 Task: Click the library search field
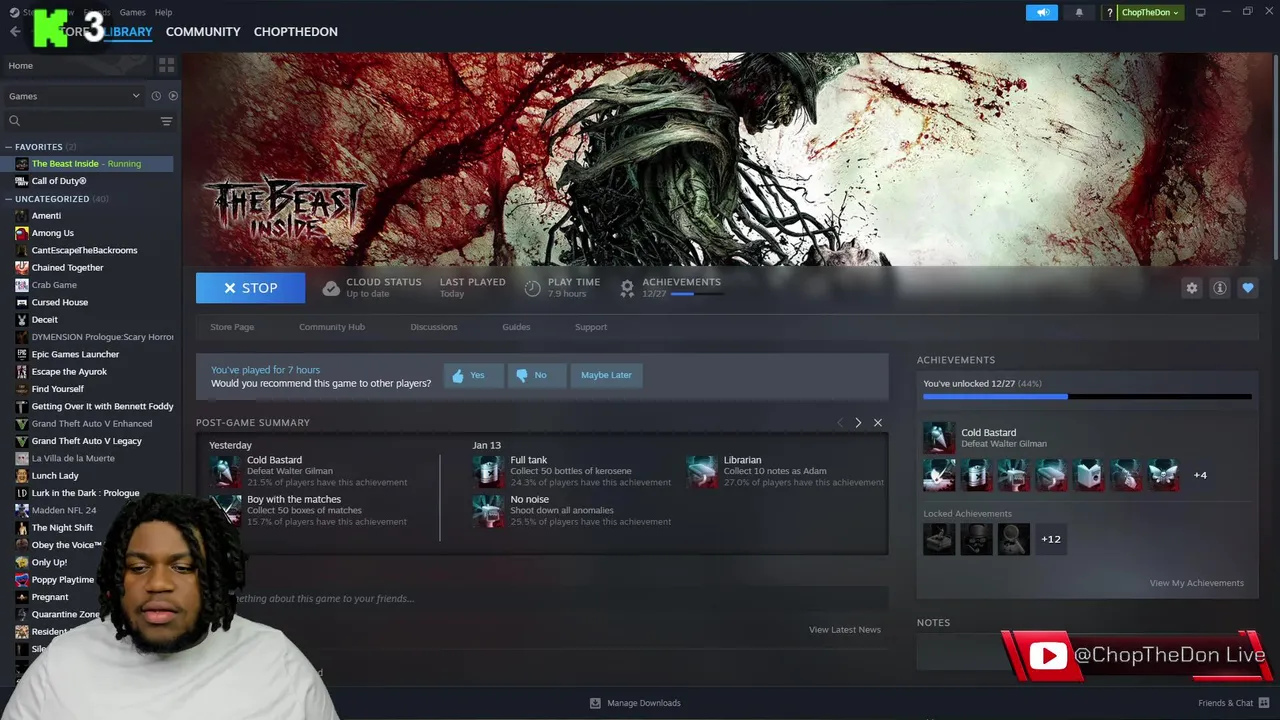point(80,121)
